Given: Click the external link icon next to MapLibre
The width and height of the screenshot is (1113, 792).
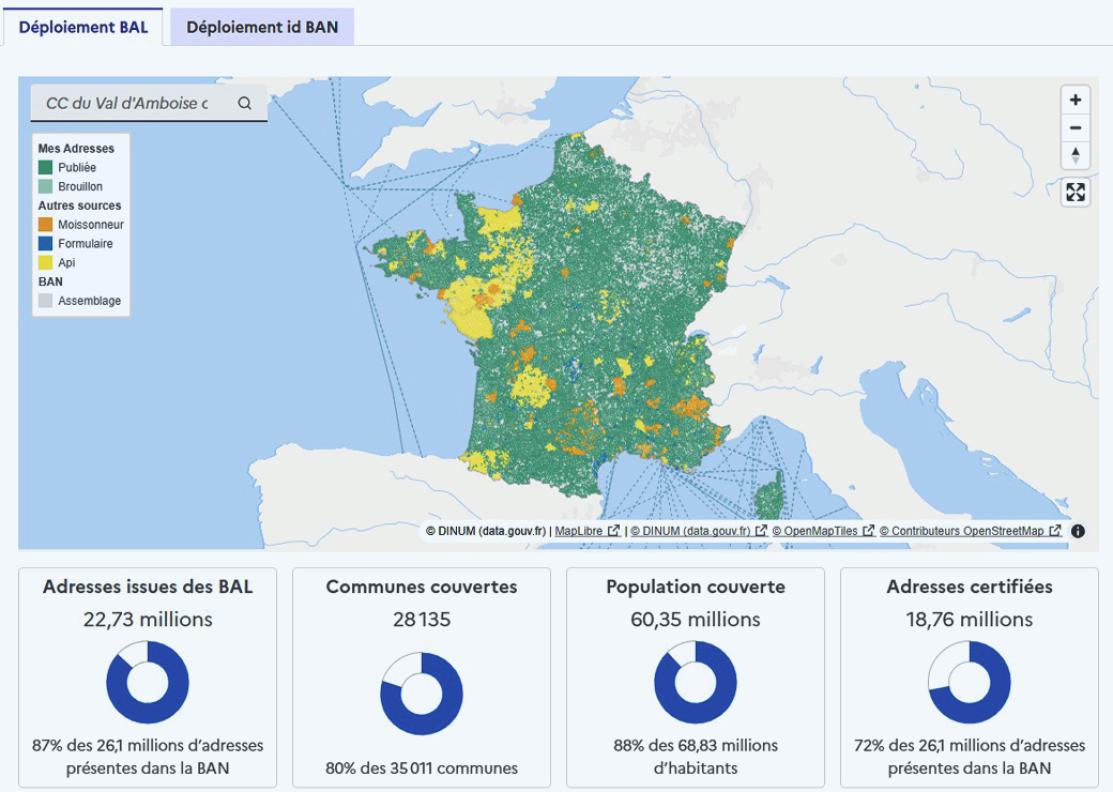Looking at the screenshot, I should (x=613, y=531).
